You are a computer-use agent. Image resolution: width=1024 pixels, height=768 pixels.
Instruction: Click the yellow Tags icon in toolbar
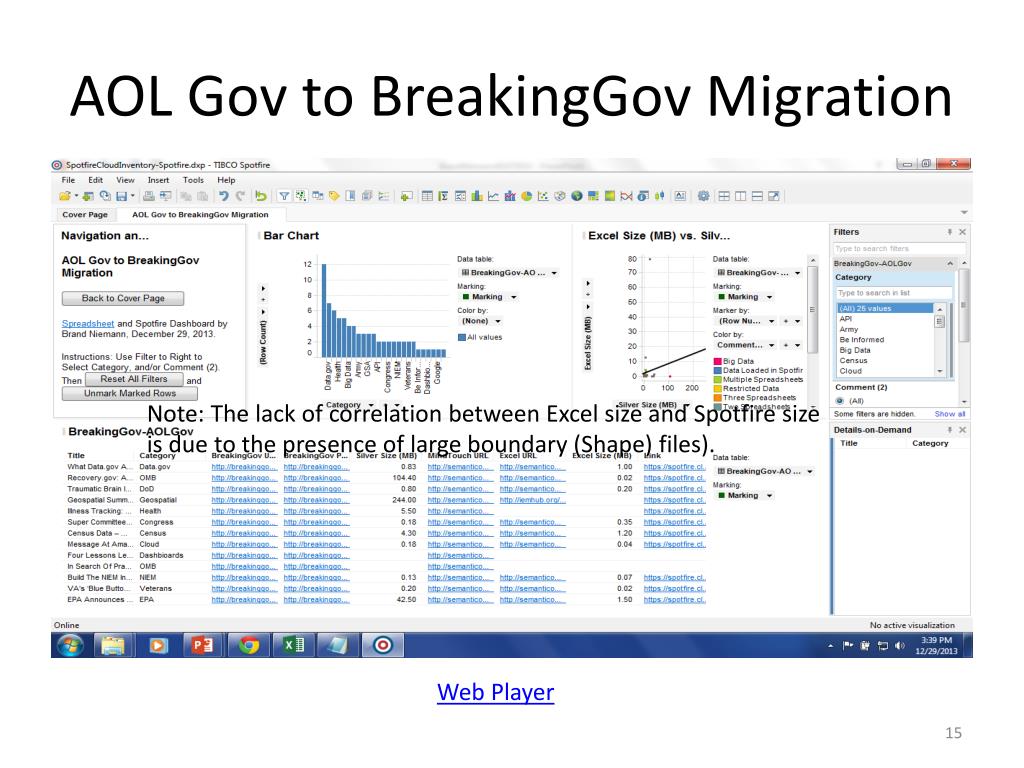[334, 196]
